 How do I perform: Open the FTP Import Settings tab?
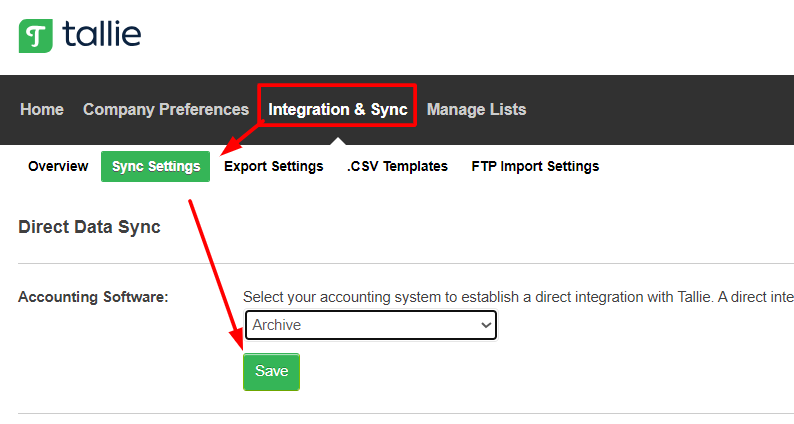click(535, 166)
